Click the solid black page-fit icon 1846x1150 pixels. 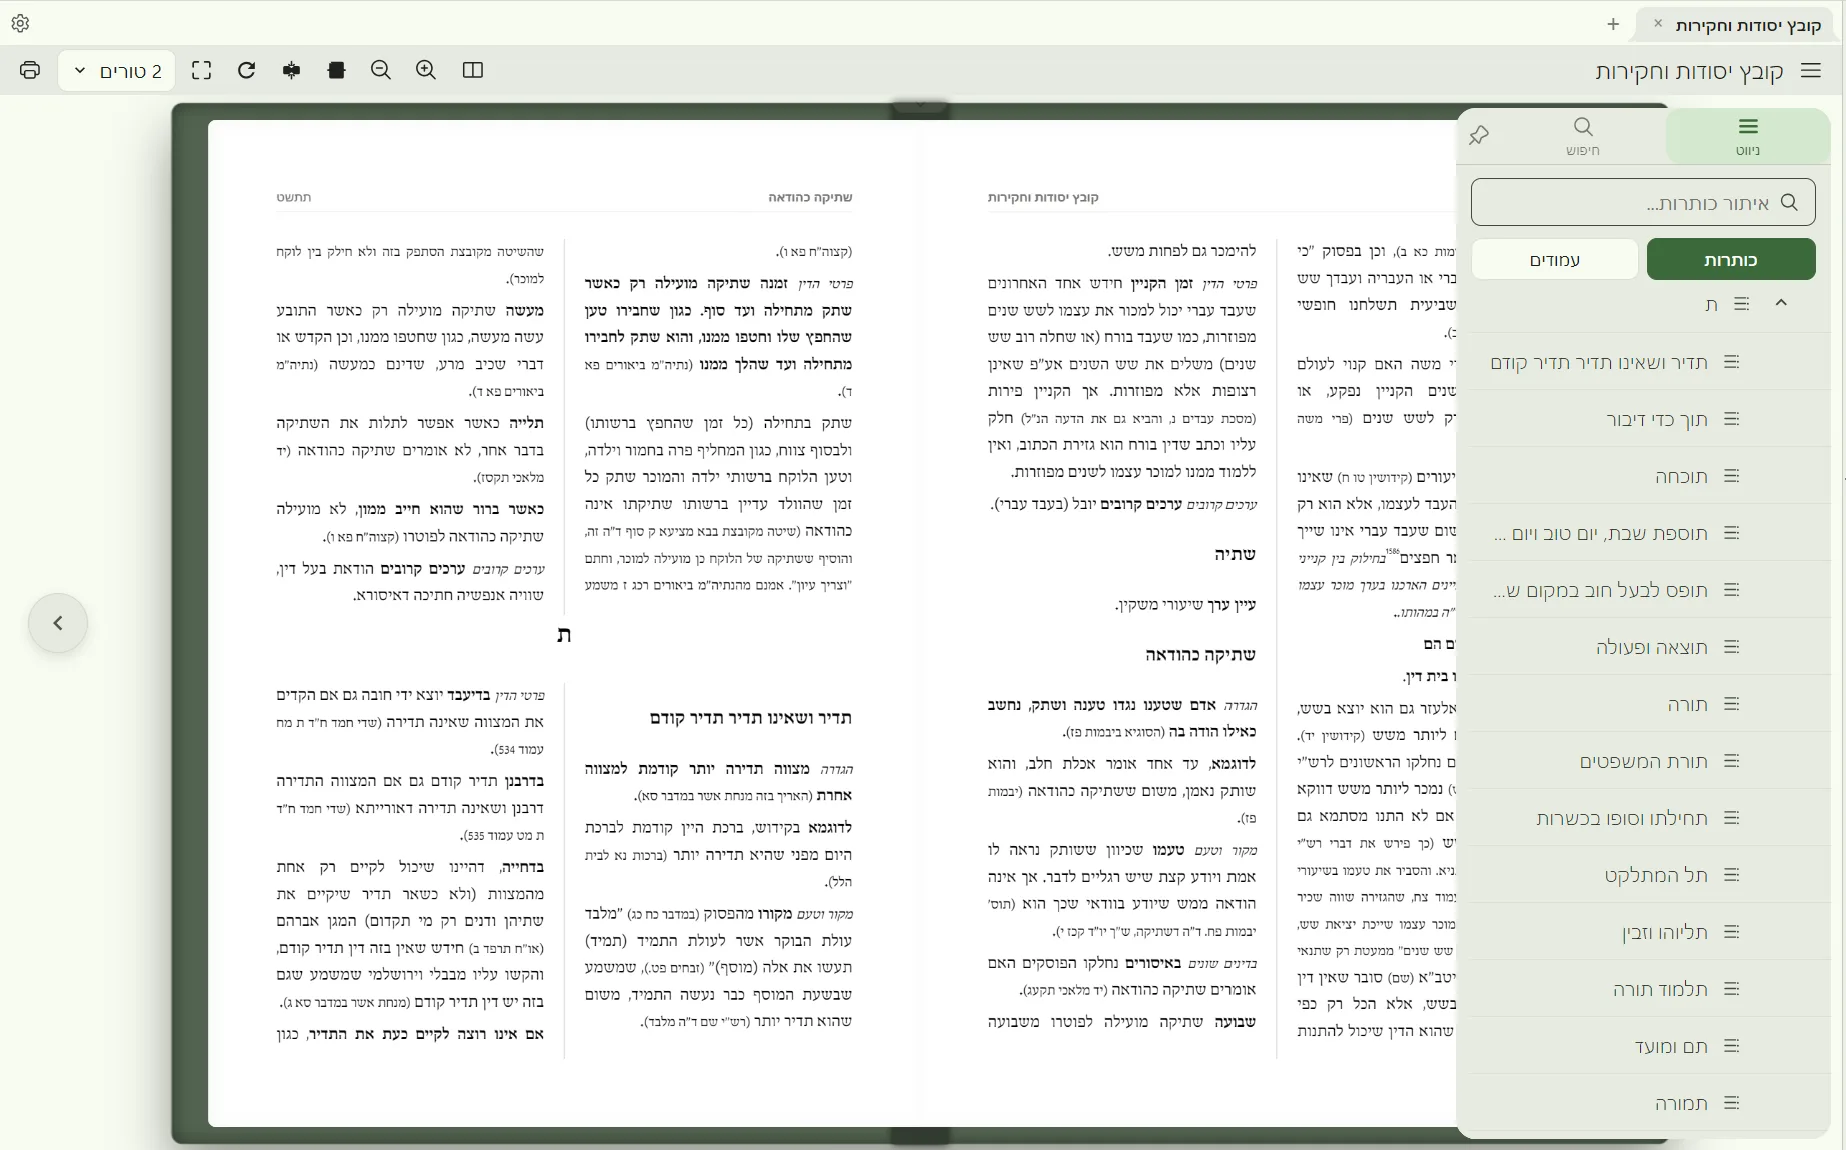[337, 70]
